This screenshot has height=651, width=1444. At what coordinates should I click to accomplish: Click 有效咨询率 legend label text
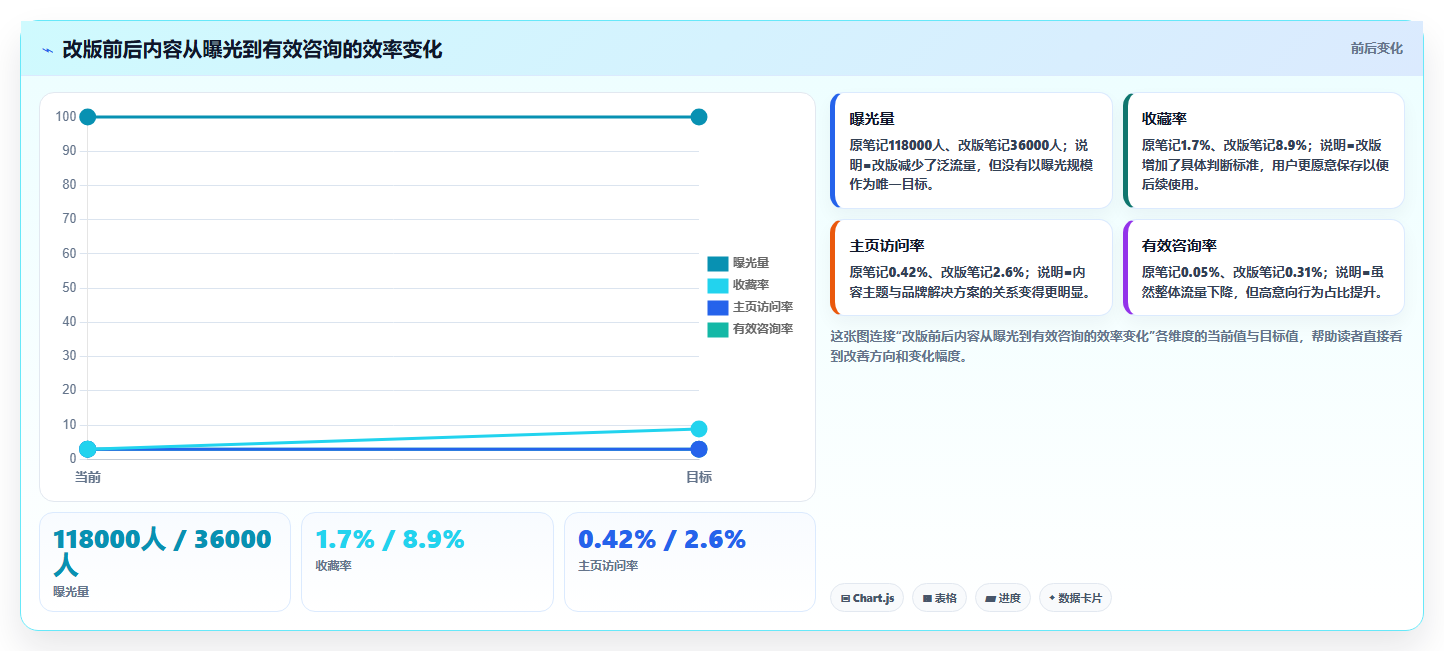coord(763,329)
